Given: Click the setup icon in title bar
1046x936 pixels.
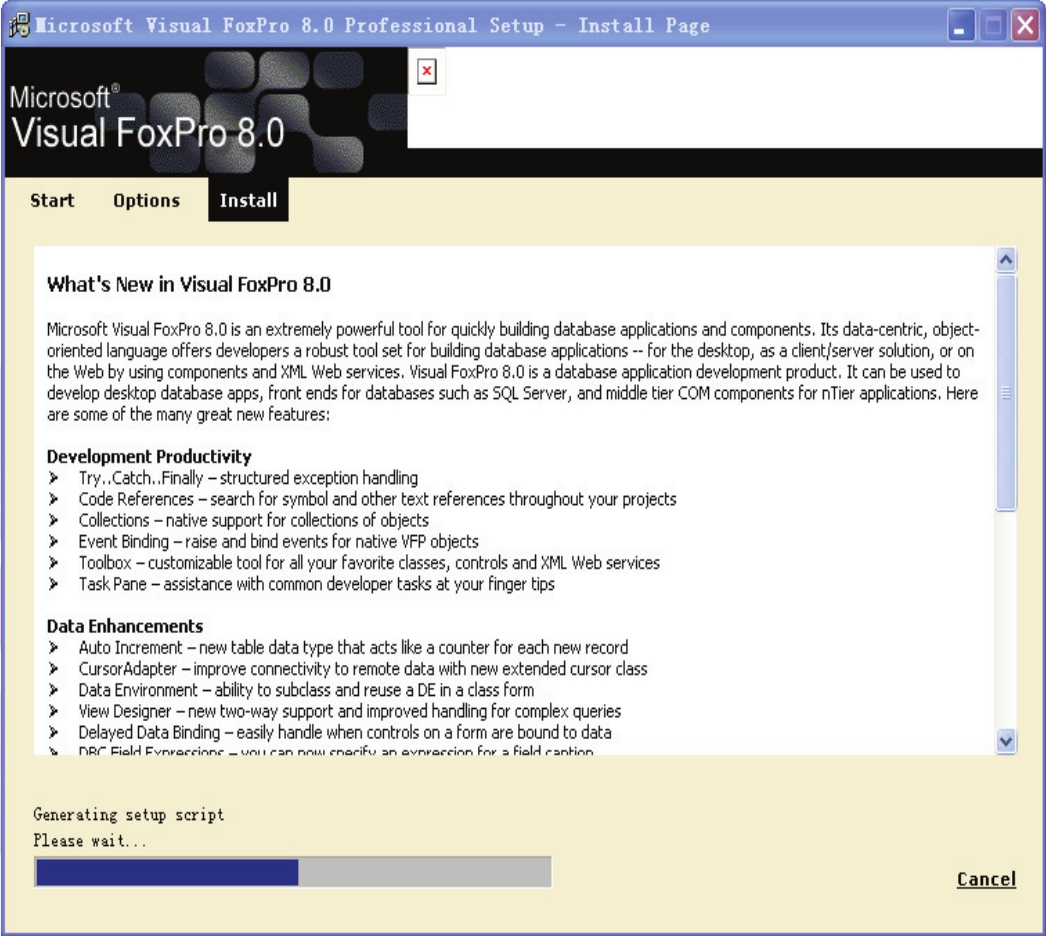Looking at the screenshot, I should [x=19, y=25].
